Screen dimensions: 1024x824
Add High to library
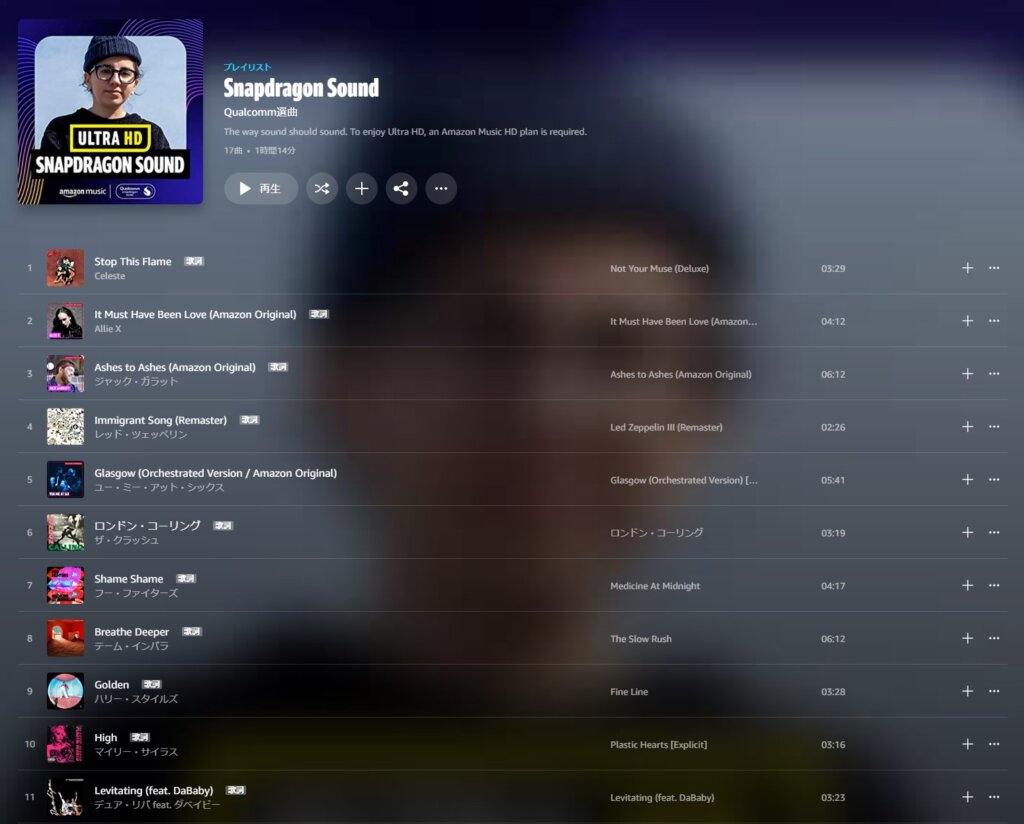coord(967,744)
